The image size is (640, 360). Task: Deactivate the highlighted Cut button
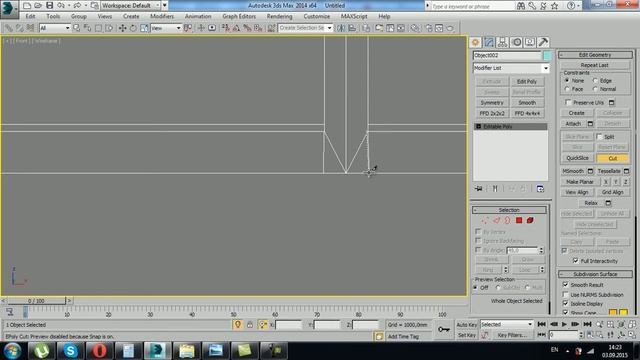613,158
